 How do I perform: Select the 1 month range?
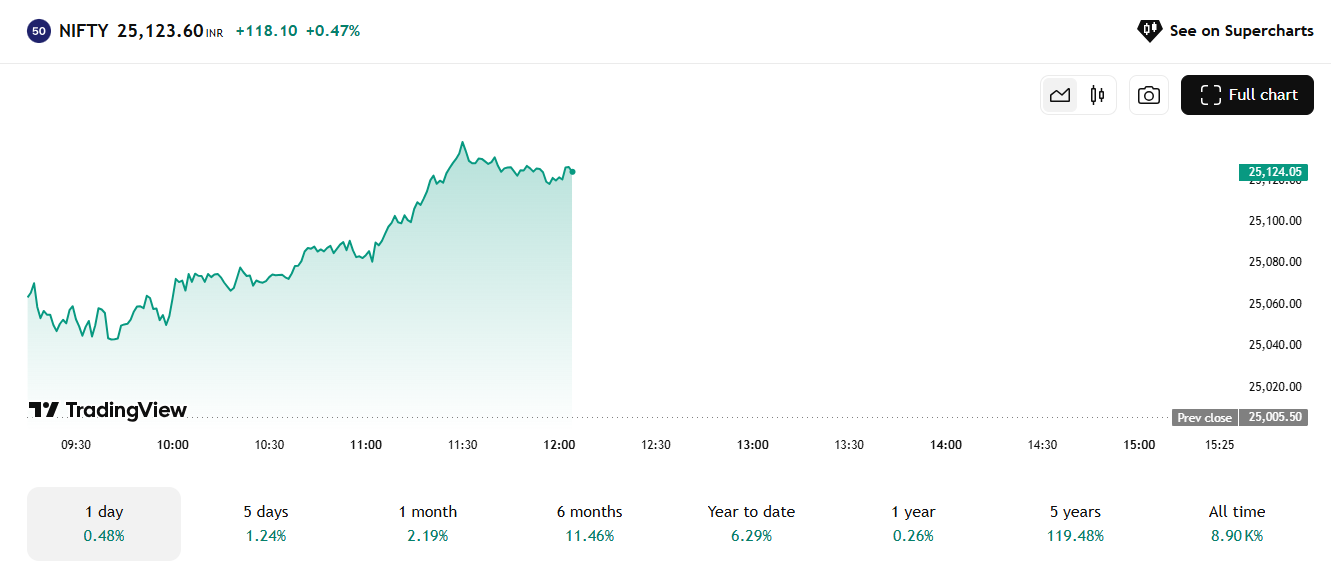[x=428, y=524]
